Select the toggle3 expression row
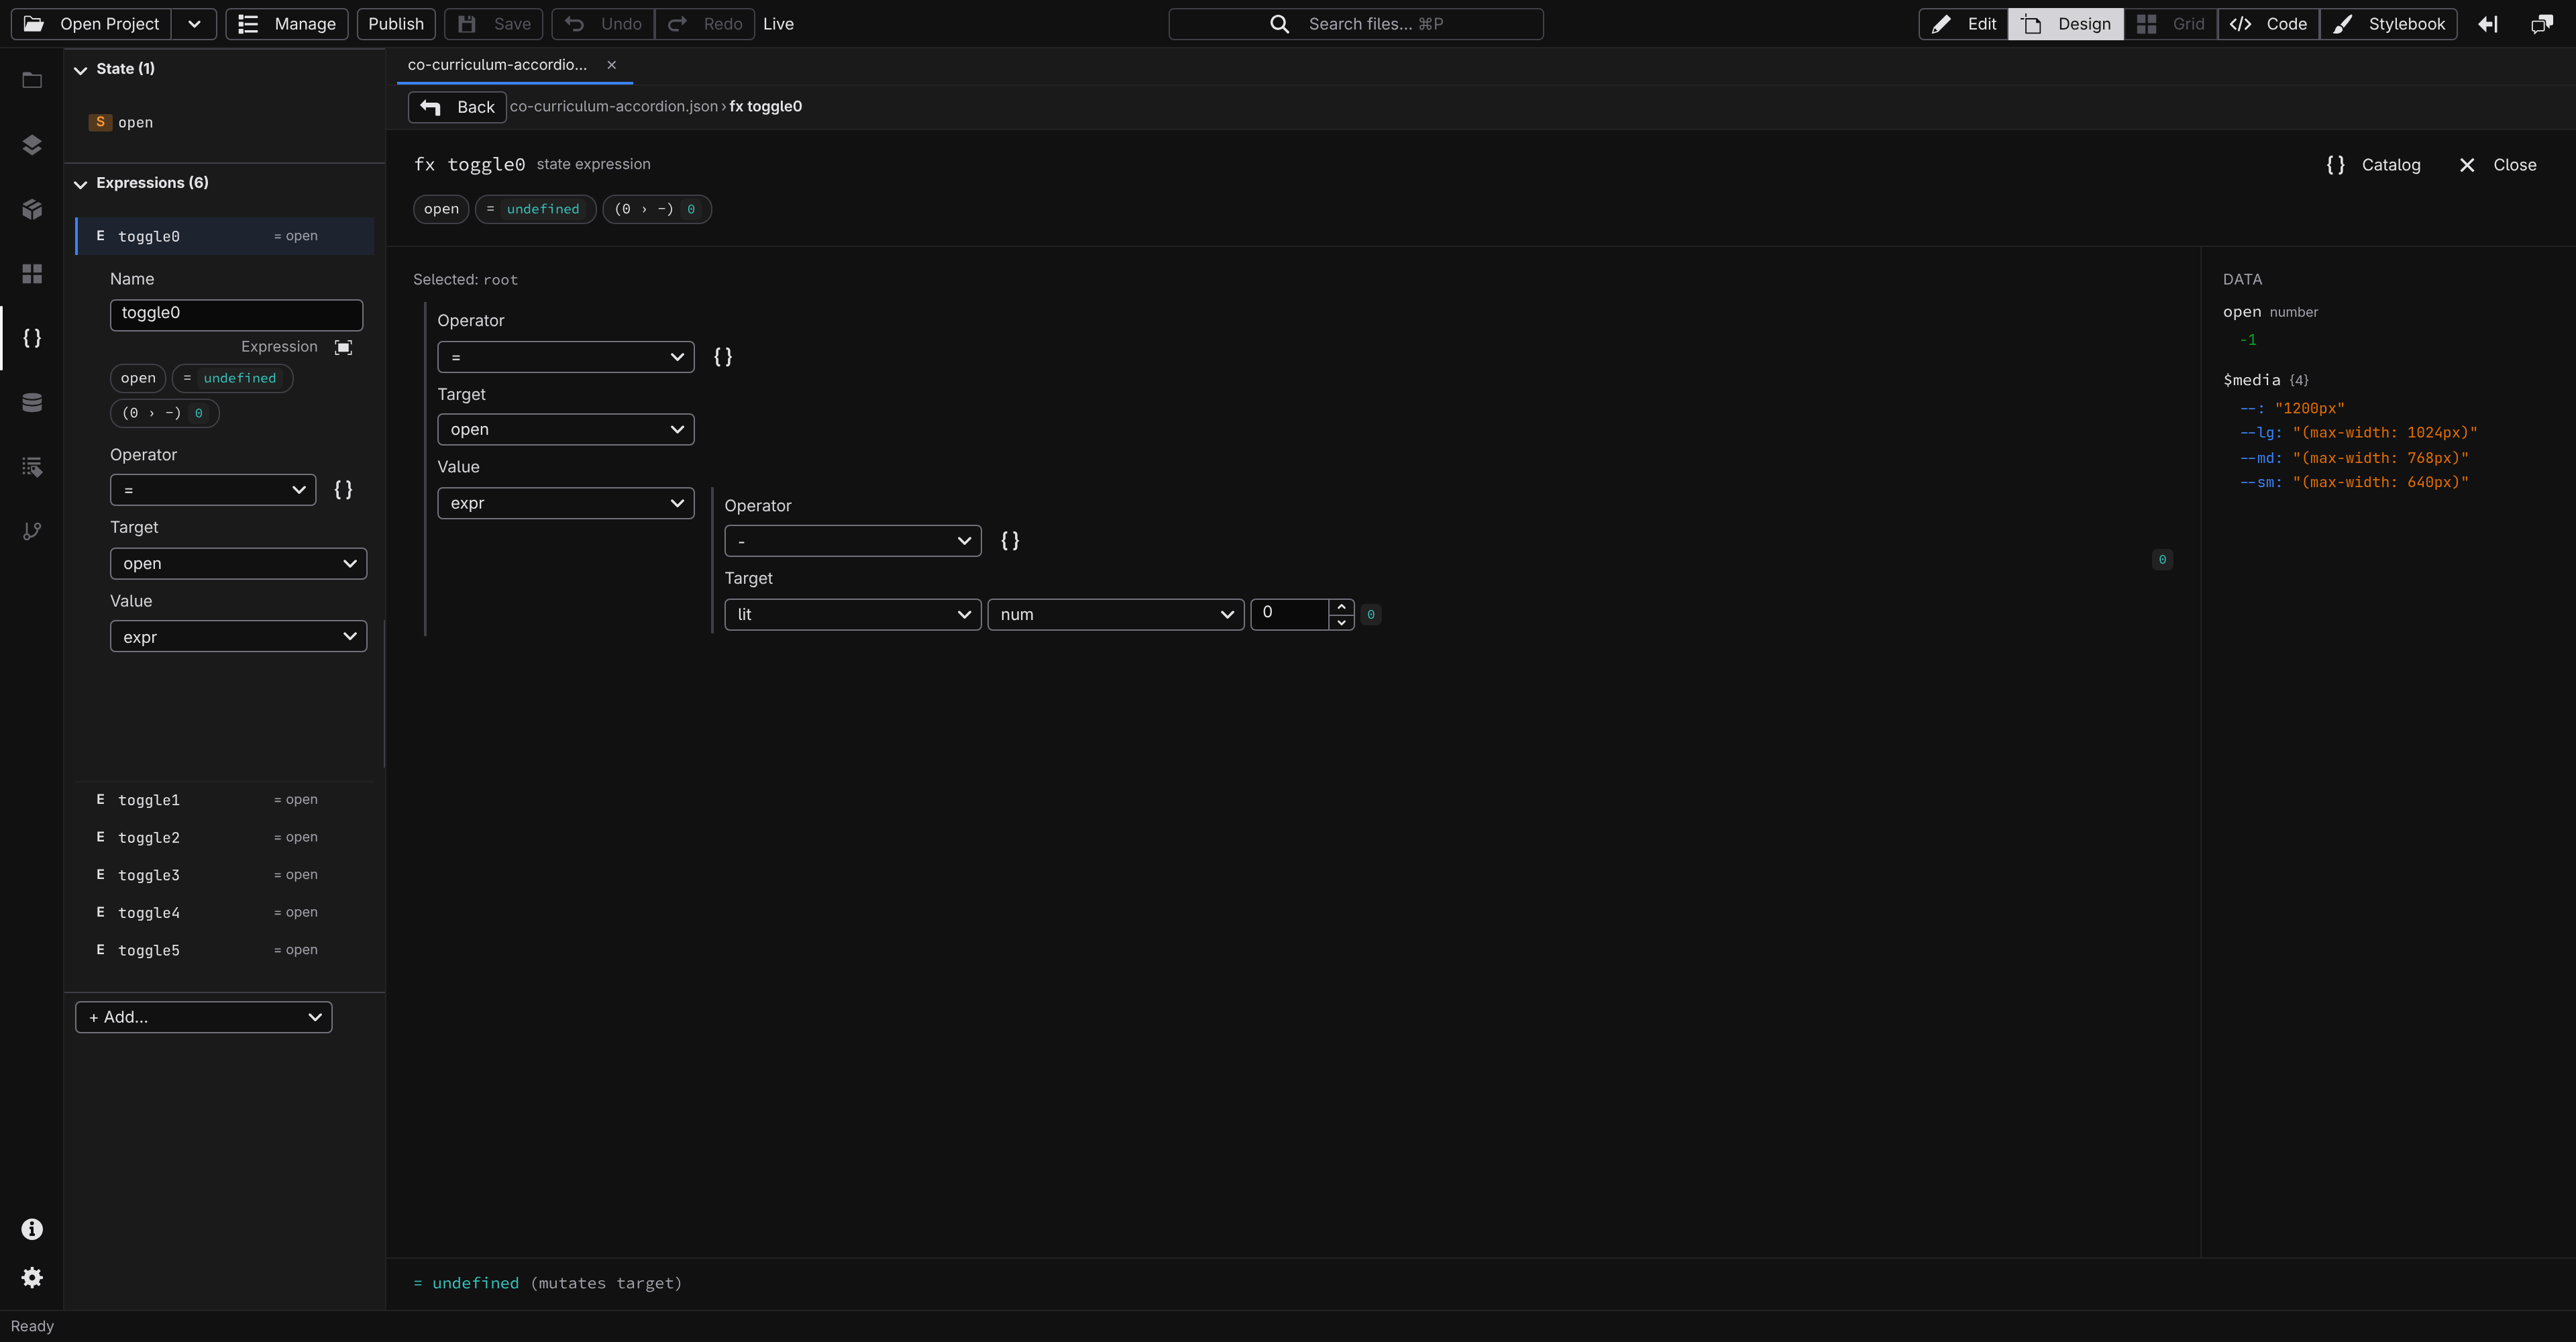This screenshot has width=2576, height=1342. tap(225, 875)
